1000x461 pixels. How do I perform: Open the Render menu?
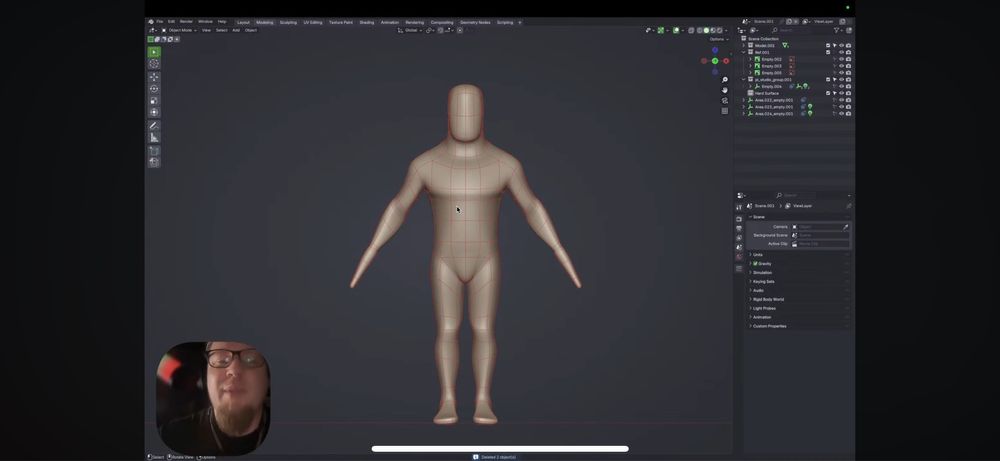[186, 22]
